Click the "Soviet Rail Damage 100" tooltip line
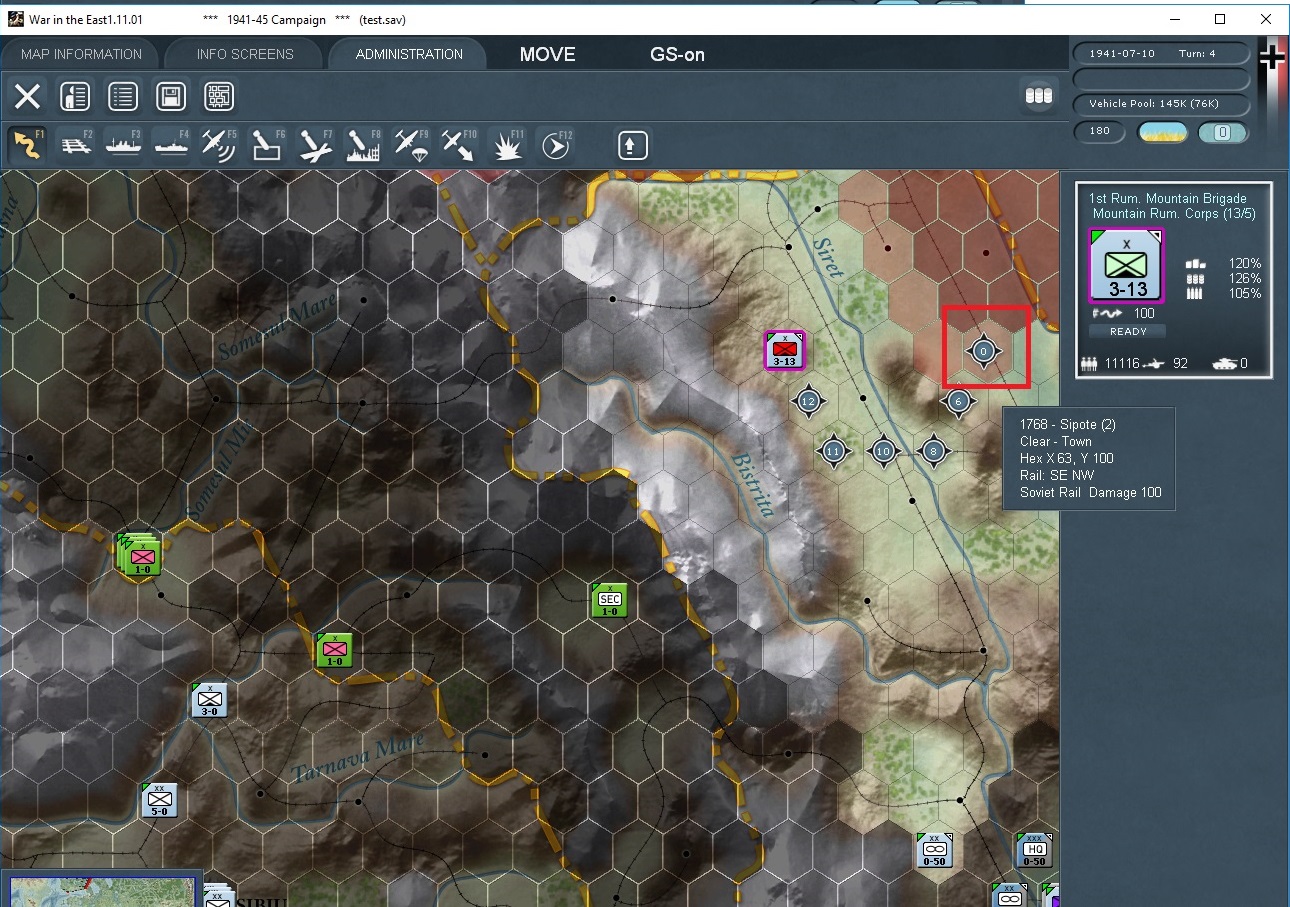1290x907 pixels. tap(1091, 493)
